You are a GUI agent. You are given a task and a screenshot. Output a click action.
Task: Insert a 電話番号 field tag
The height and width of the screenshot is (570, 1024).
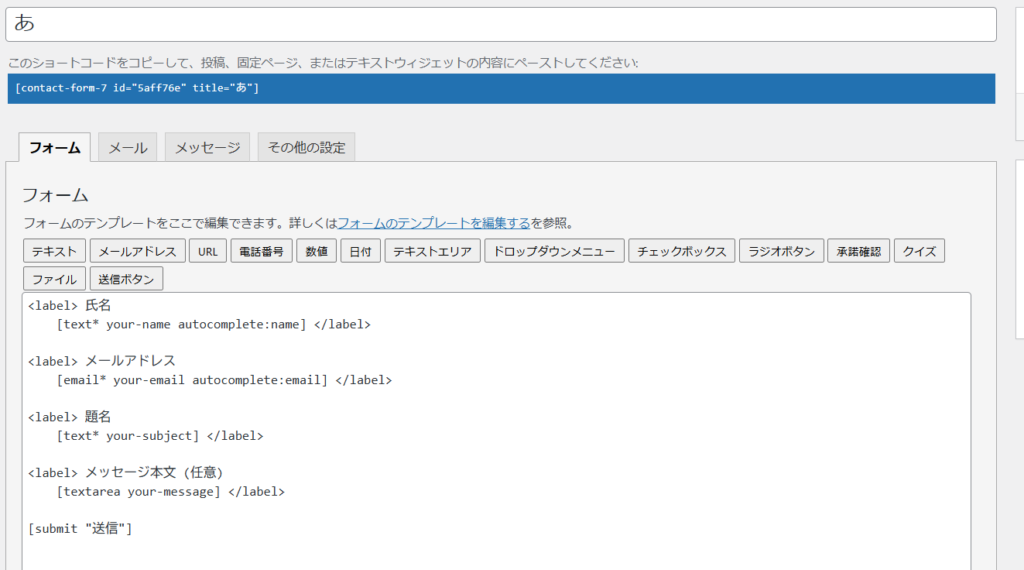262,251
